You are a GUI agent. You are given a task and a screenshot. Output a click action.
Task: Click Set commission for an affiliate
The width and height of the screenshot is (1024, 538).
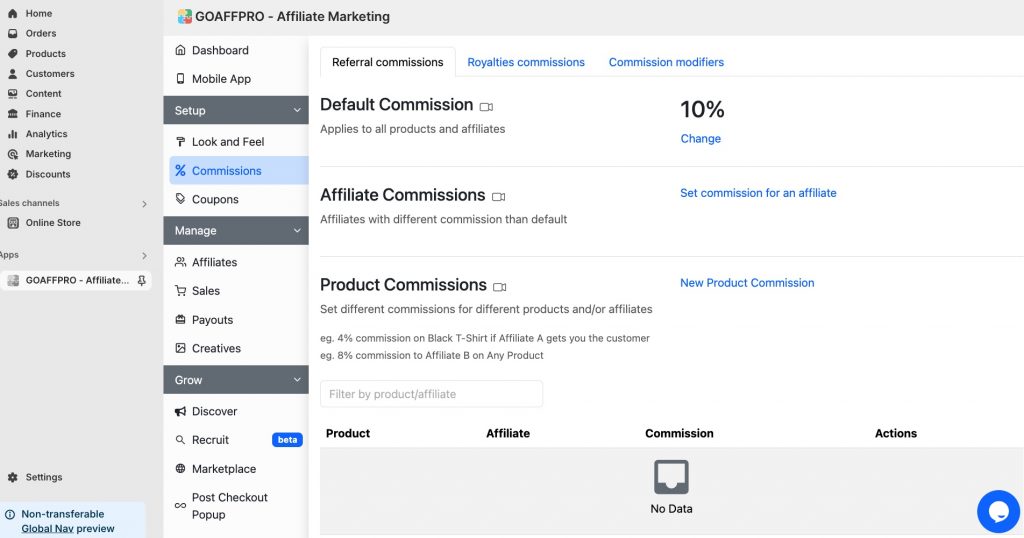click(758, 193)
